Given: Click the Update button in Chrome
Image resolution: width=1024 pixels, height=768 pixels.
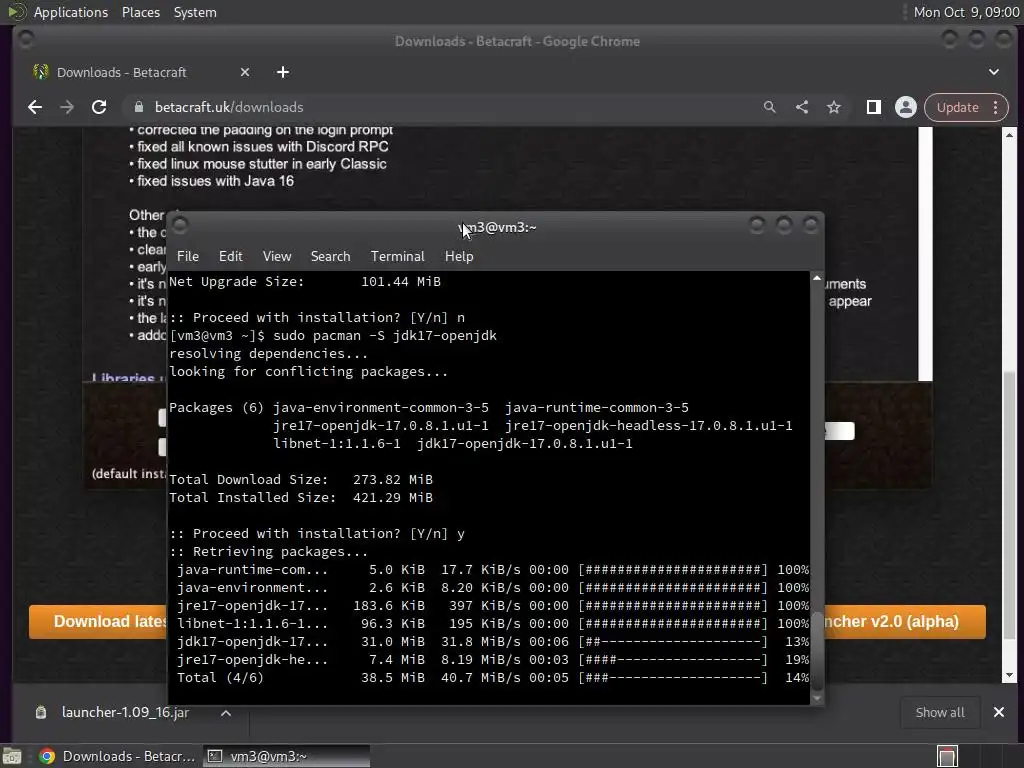Looking at the screenshot, I should tap(957, 107).
